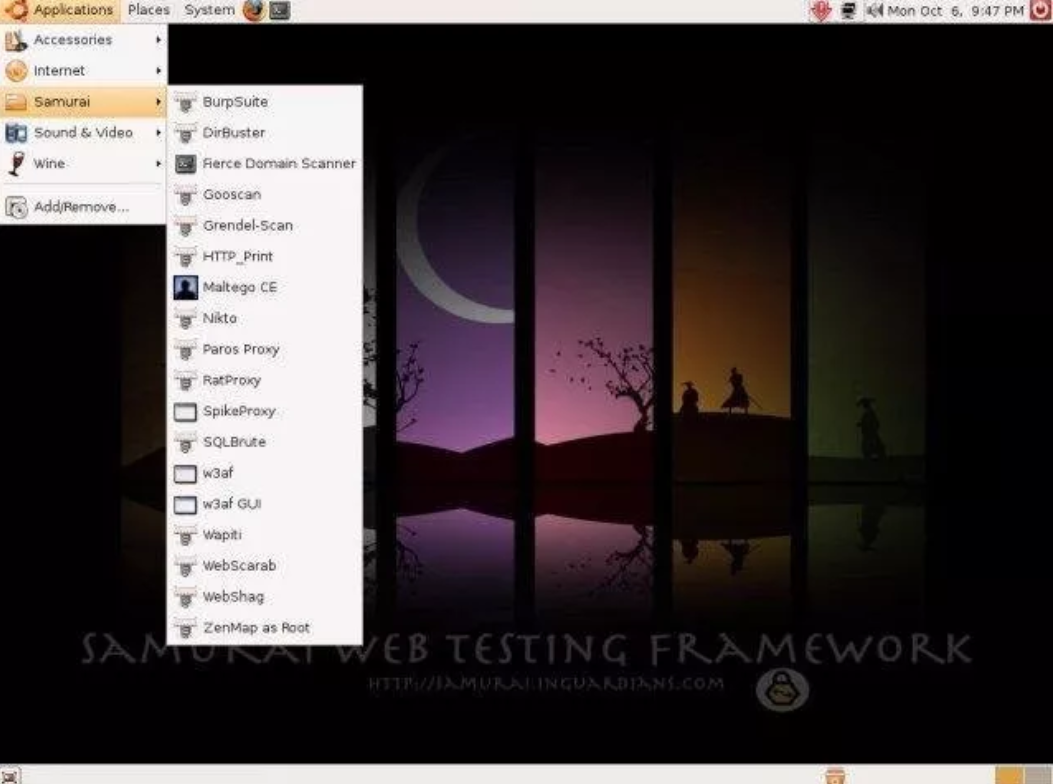Click the Paros Proxy icon
The width and height of the screenshot is (1053, 784).
(185, 350)
